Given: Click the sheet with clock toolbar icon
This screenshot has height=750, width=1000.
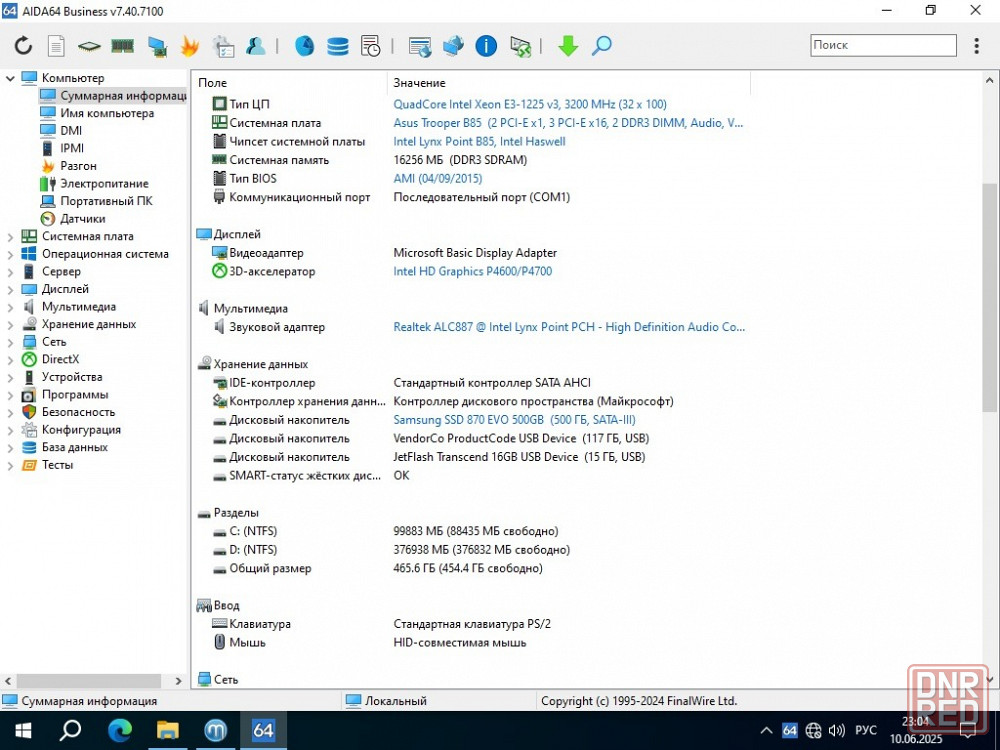Looking at the screenshot, I should click(371, 45).
